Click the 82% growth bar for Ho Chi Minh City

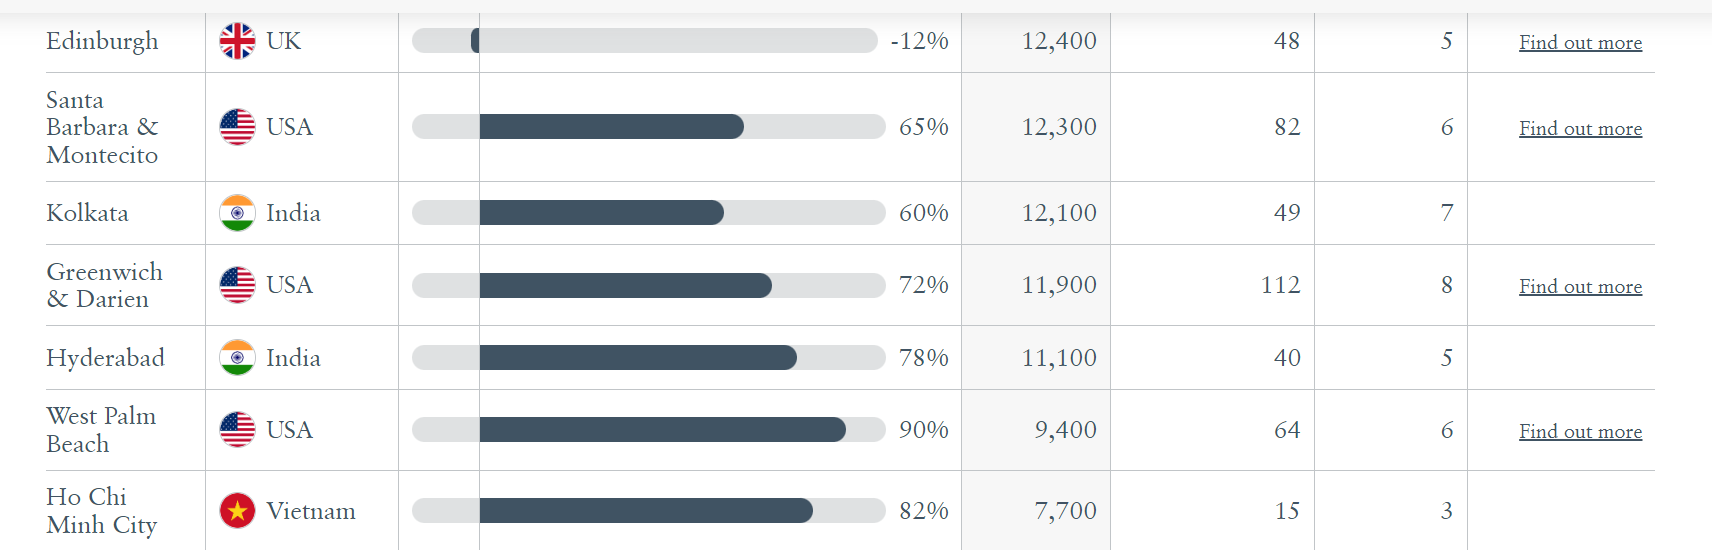pos(645,511)
